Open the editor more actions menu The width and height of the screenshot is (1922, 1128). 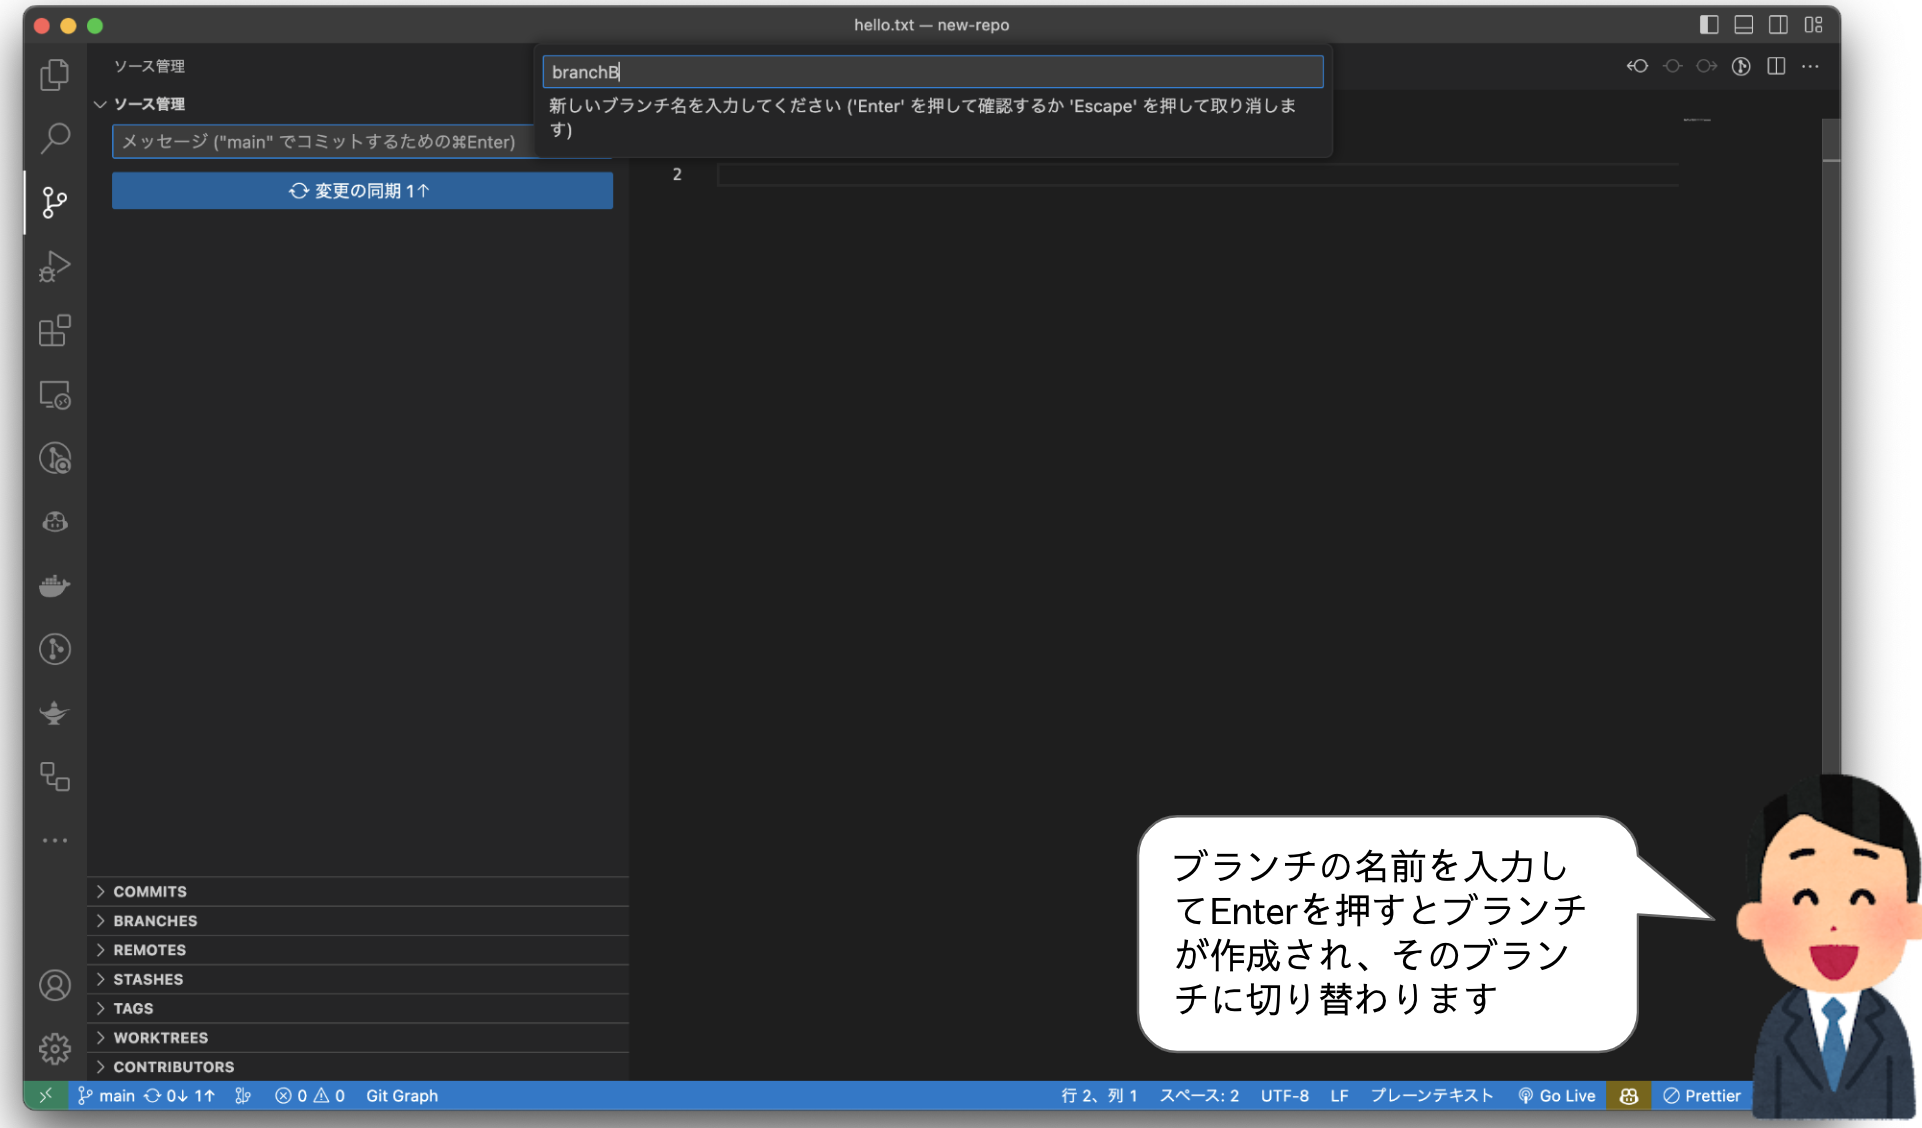click(x=1810, y=66)
